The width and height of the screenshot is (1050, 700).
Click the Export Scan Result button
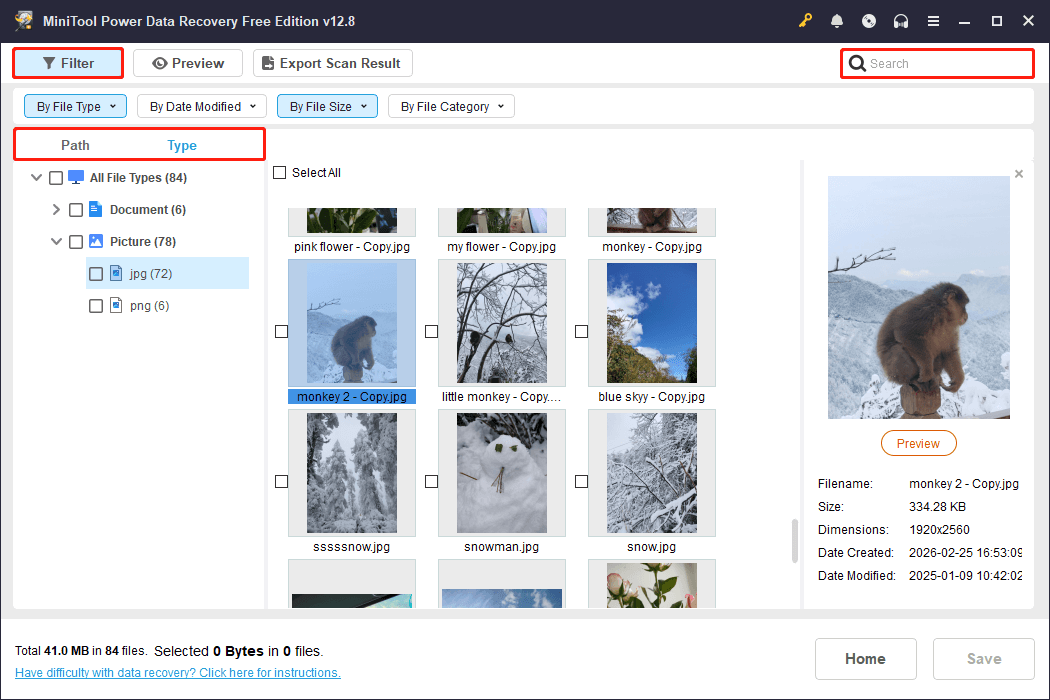click(332, 63)
